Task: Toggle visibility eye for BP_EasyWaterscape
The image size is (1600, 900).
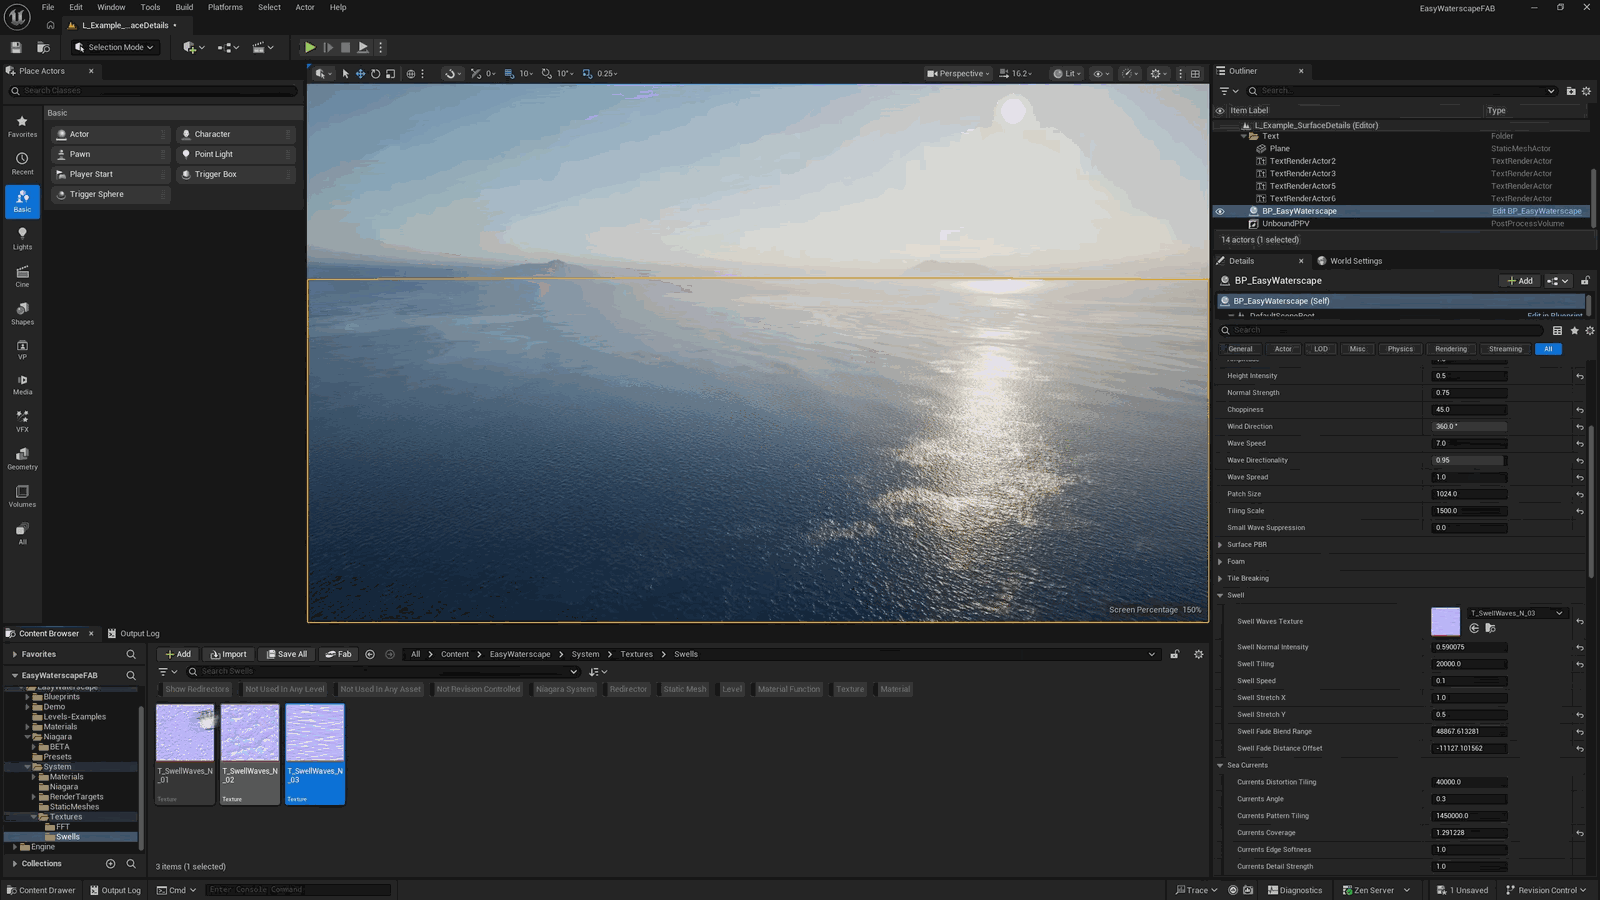Action: click(1219, 211)
